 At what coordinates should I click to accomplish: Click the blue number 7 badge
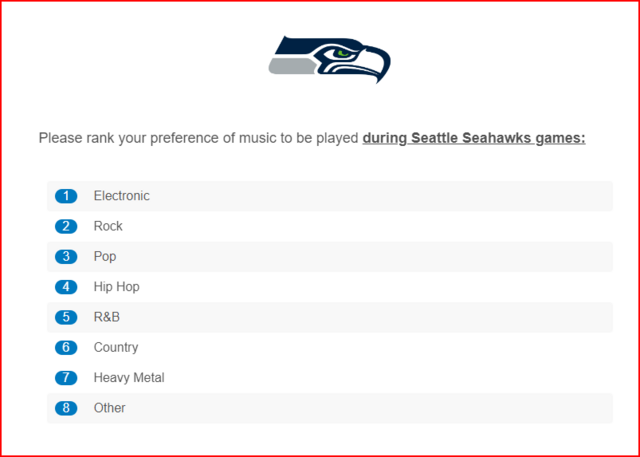click(x=66, y=378)
